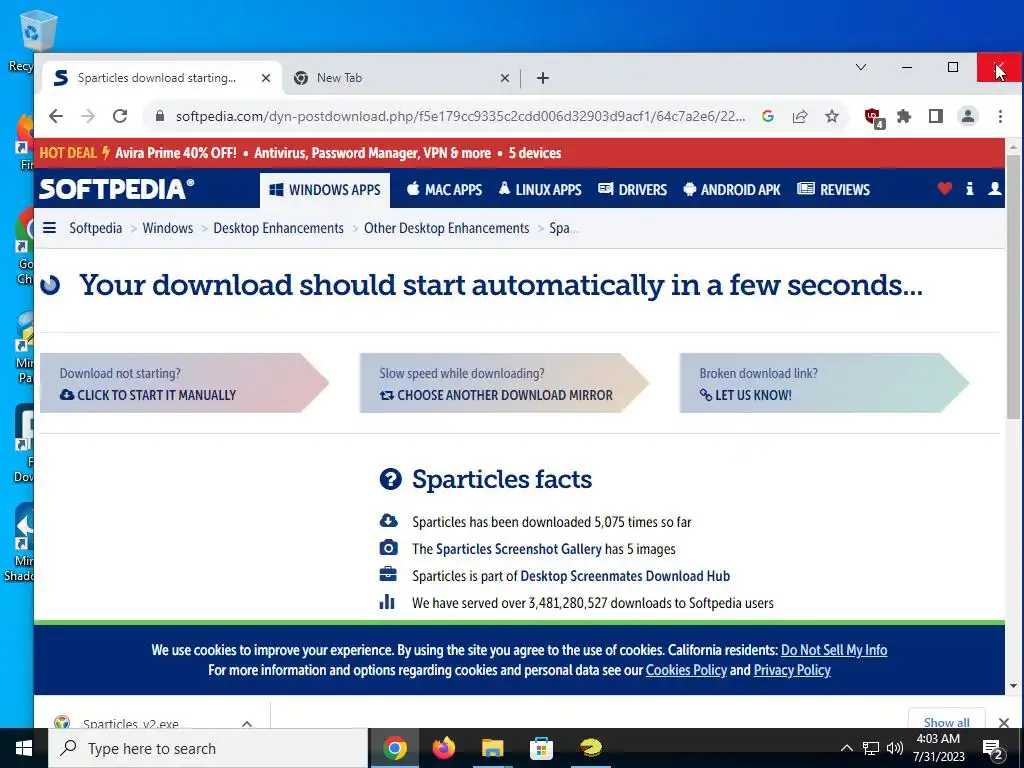Share this page using the share icon
Screen dimensions: 1024x768
tap(800, 116)
